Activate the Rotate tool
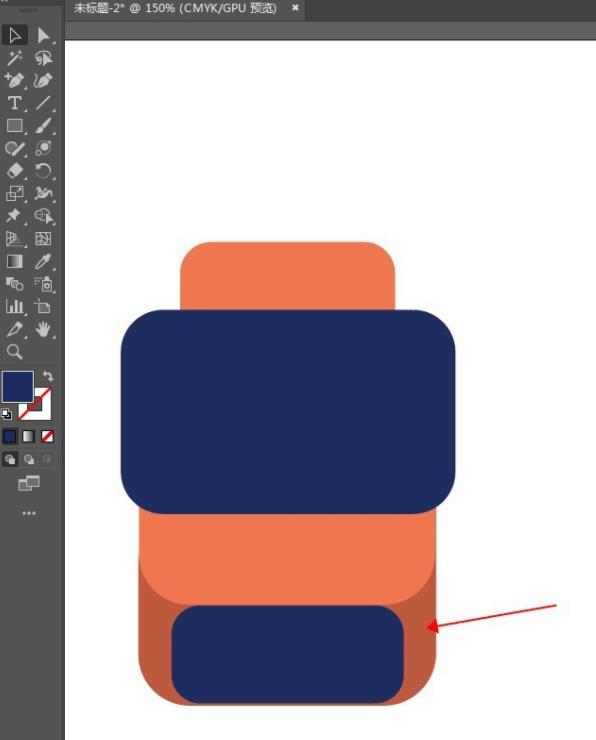Screen dimensions: 596x740 point(43,170)
